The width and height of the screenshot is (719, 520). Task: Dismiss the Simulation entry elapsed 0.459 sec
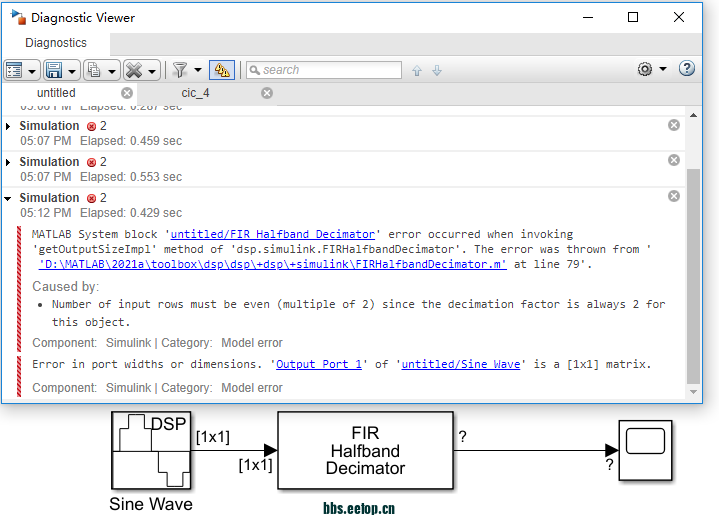tap(674, 125)
